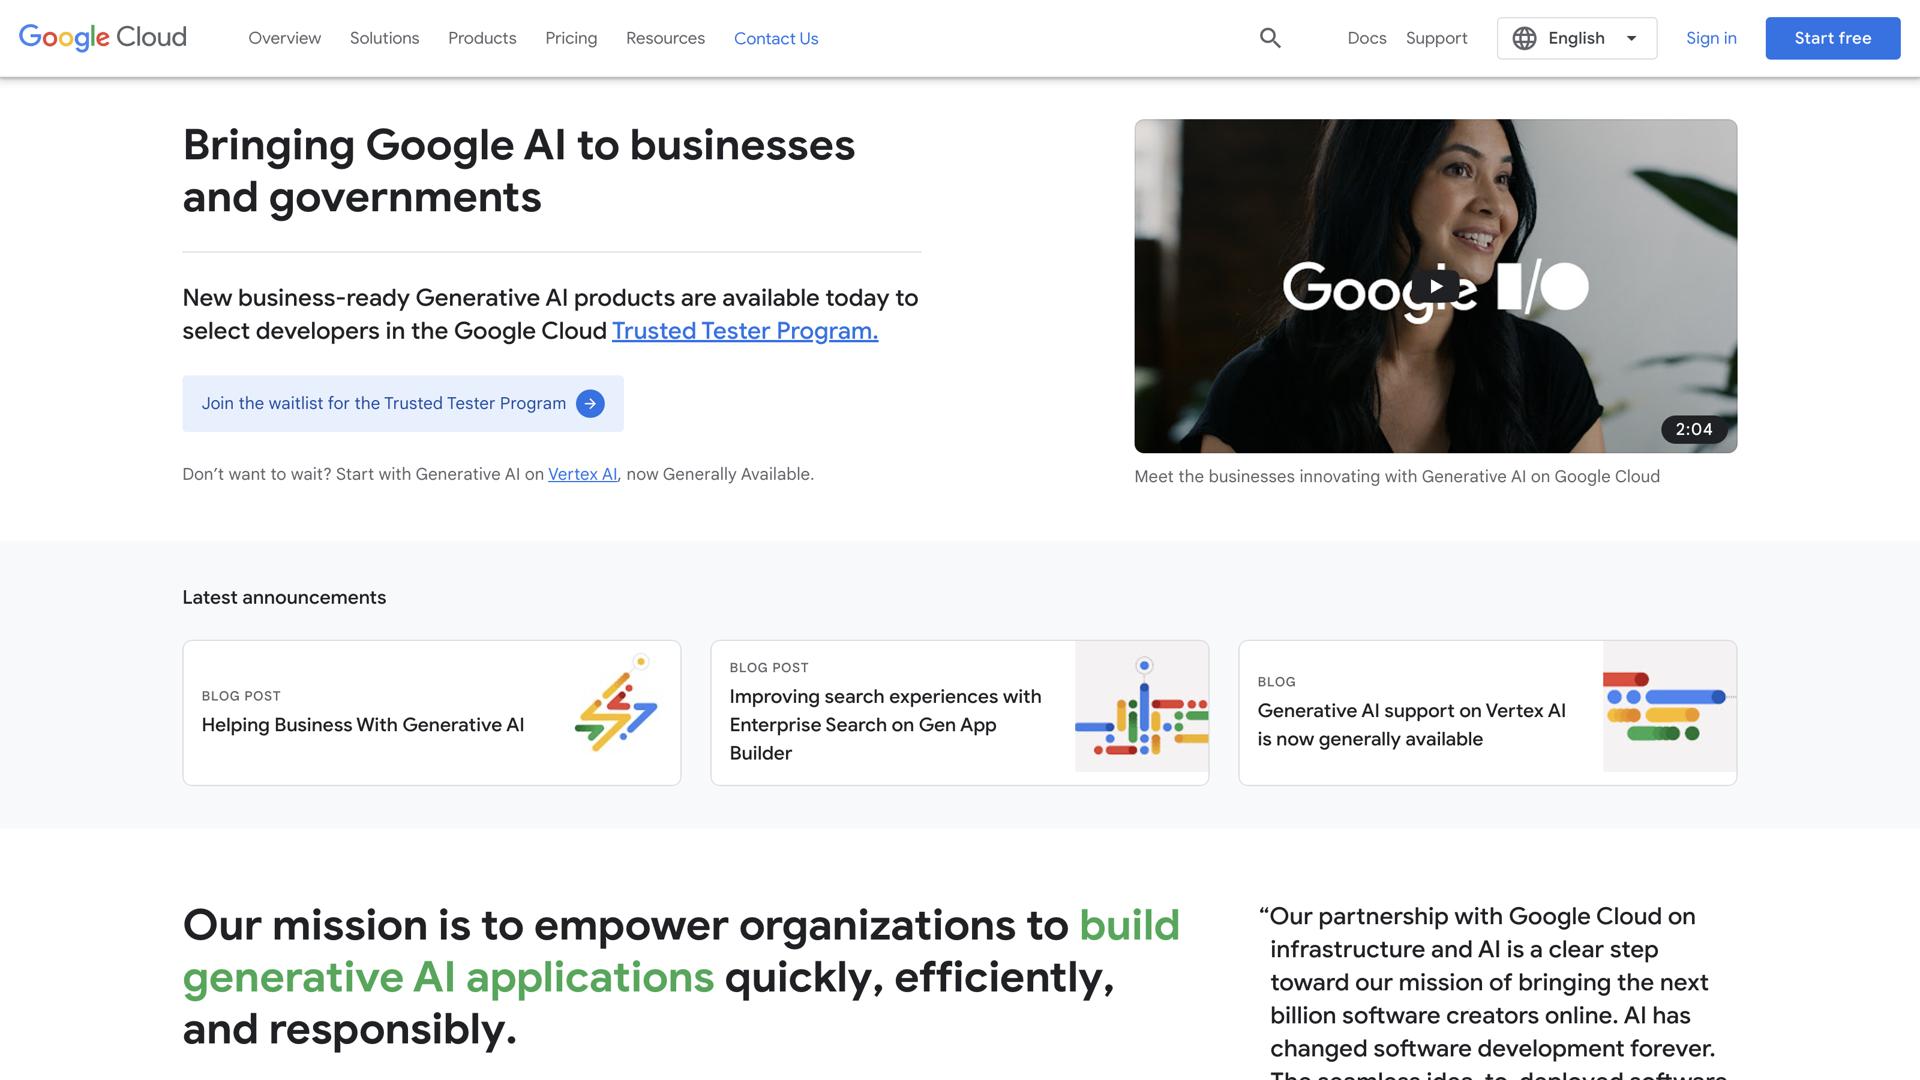The height and width of the screenshot is (1080, 1920).
Task: Click the globe icon beside English
Action: (1524, 38)
